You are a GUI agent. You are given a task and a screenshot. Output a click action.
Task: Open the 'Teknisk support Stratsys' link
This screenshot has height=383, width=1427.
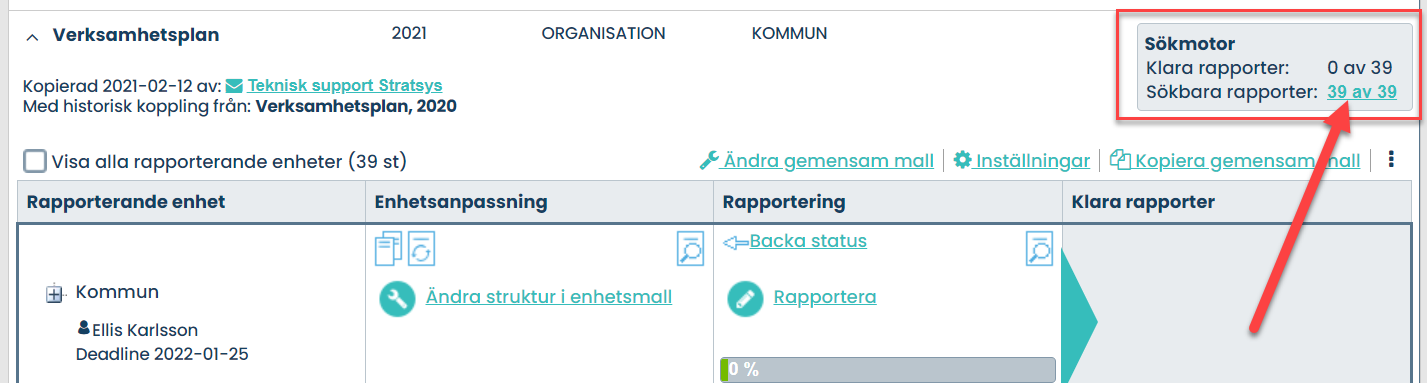click(x=345, y=85)
